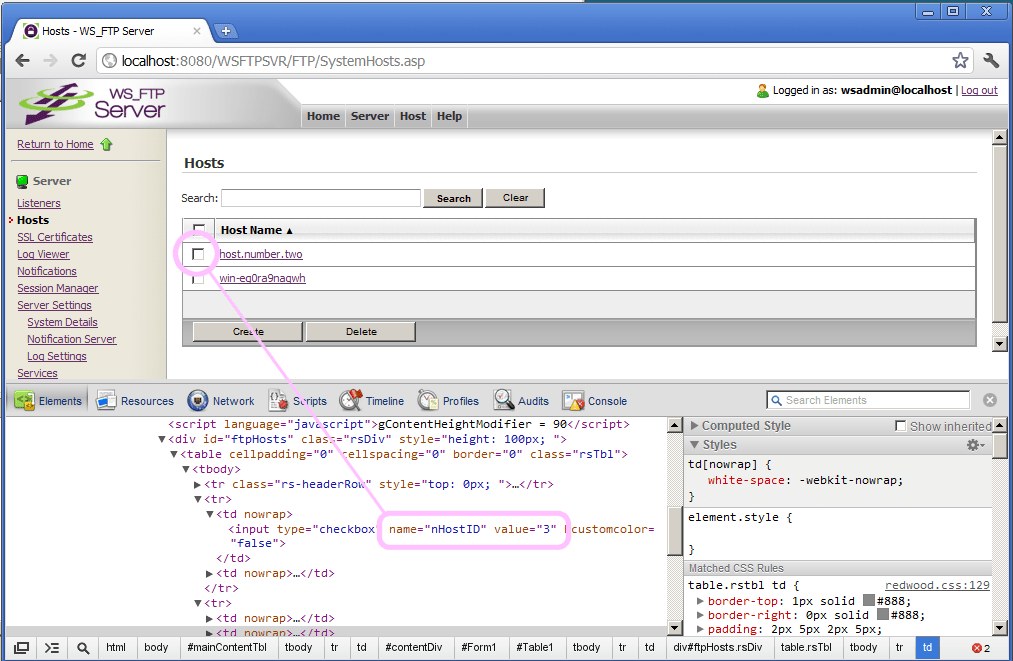Image resolution: width=1013 pixels, height=661 pixels.
Task: Switch to the Network panel
Action: click(x=221, y=401)
